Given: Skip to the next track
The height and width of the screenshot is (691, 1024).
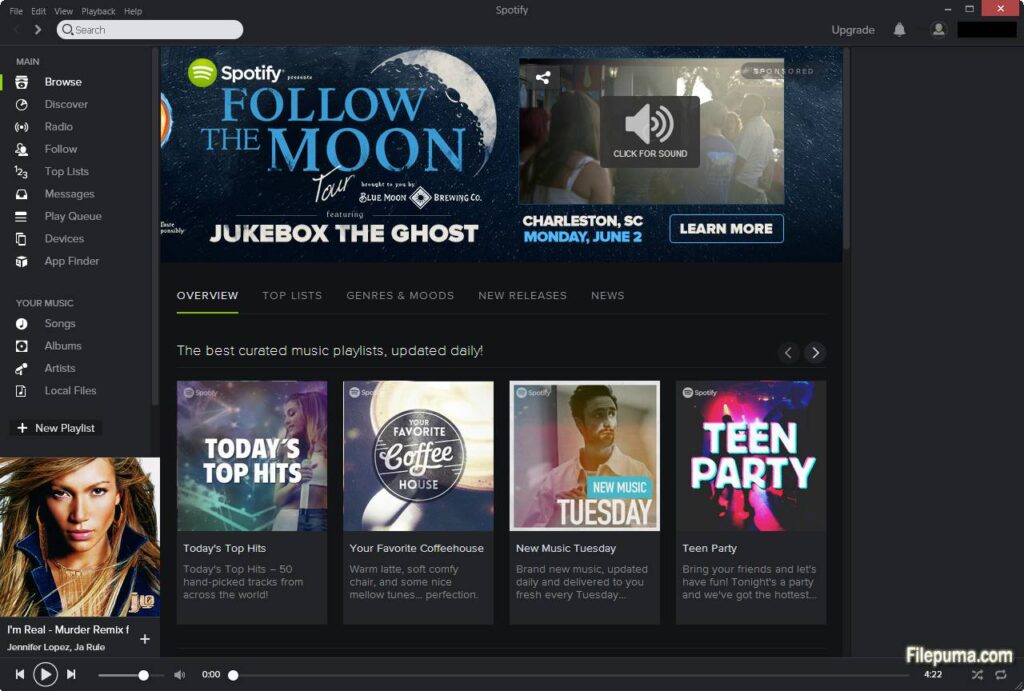Looking at the screenshot, I should coord(71,675).
